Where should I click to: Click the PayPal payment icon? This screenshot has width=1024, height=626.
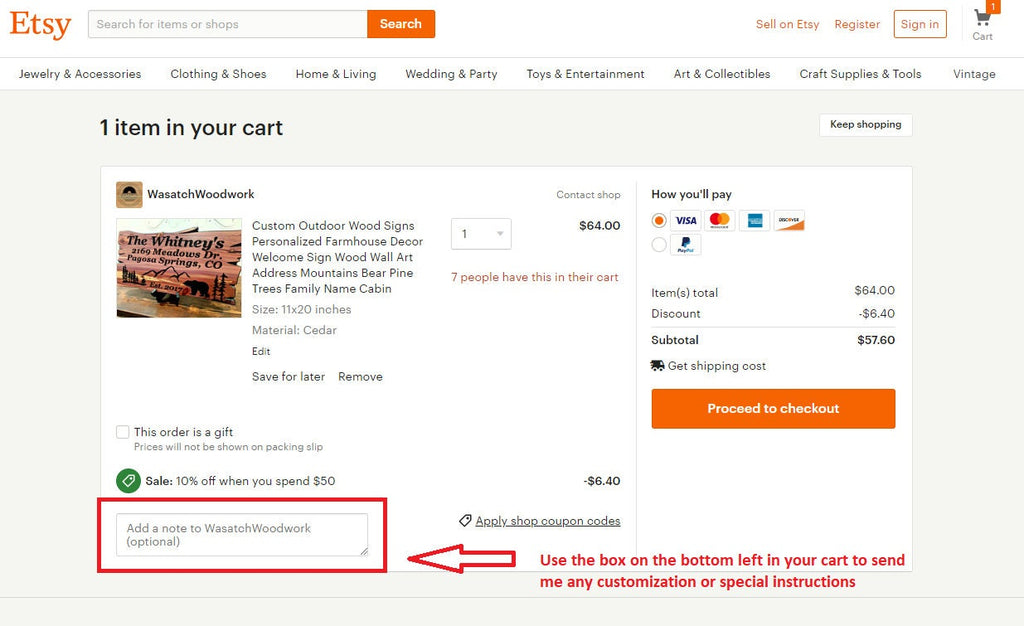[x=686, y=245]
